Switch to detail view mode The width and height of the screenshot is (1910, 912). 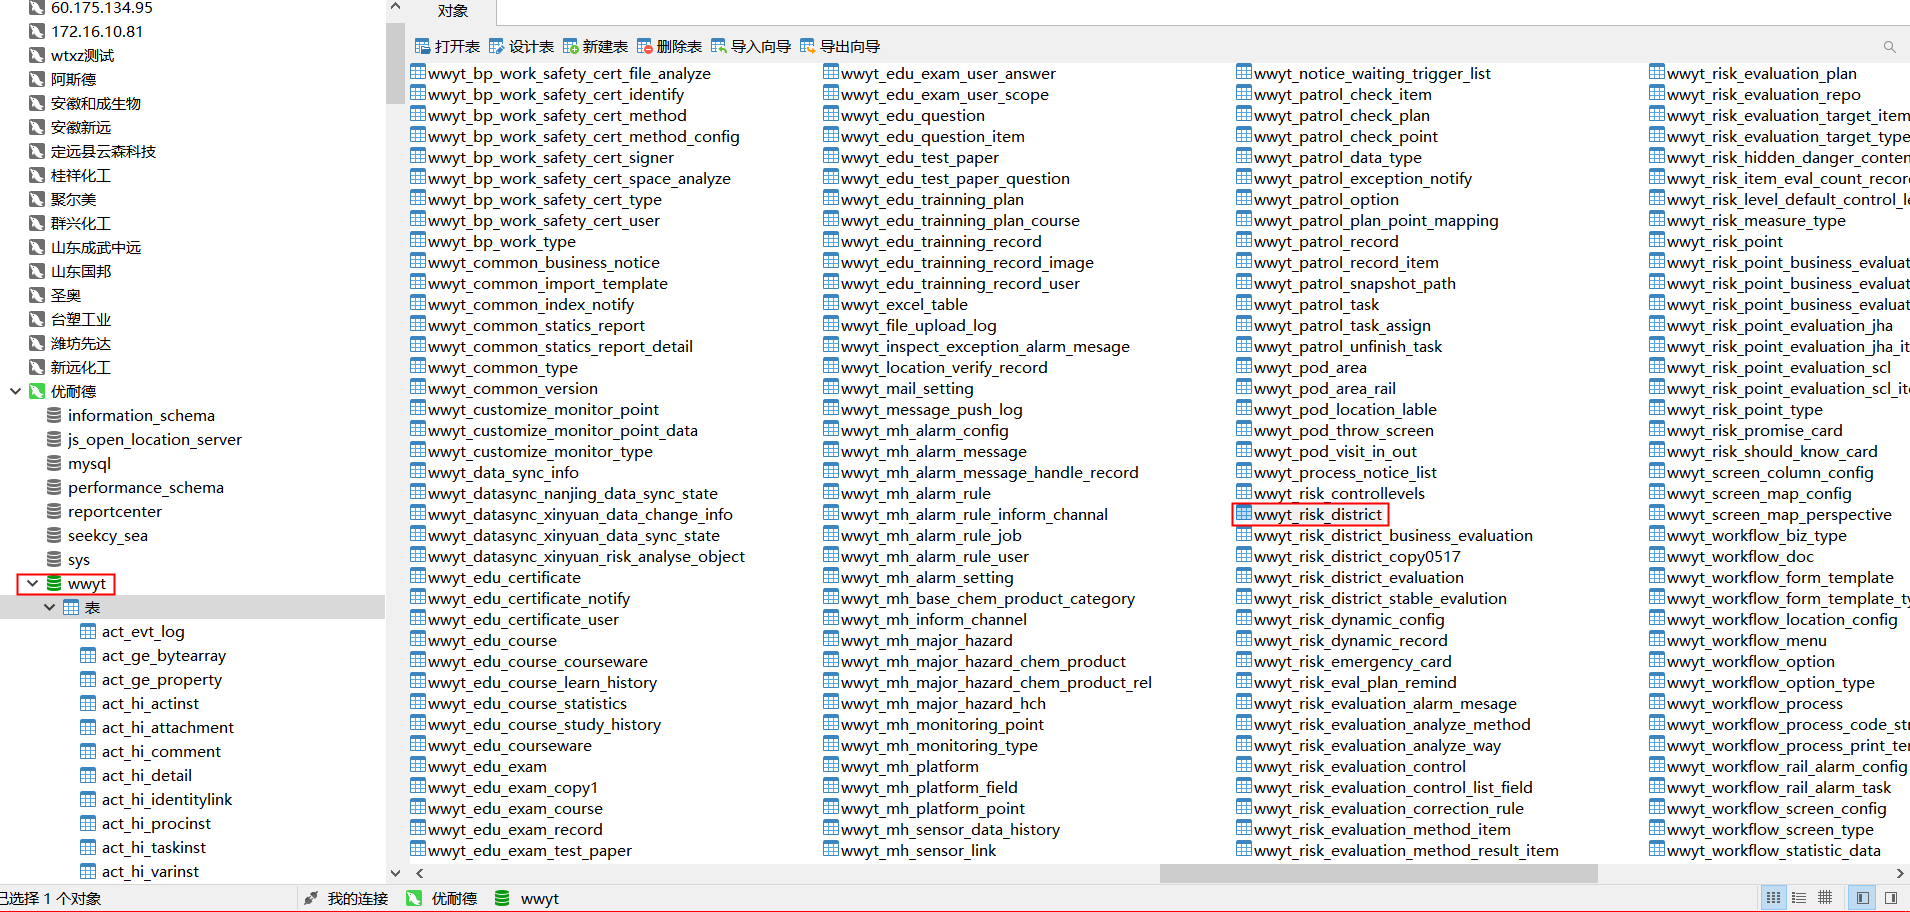[x=1825, y=898]
